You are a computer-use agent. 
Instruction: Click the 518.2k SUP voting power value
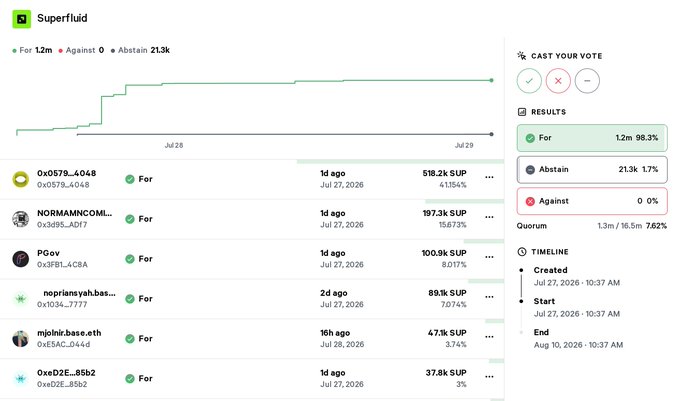click(445, 173)
